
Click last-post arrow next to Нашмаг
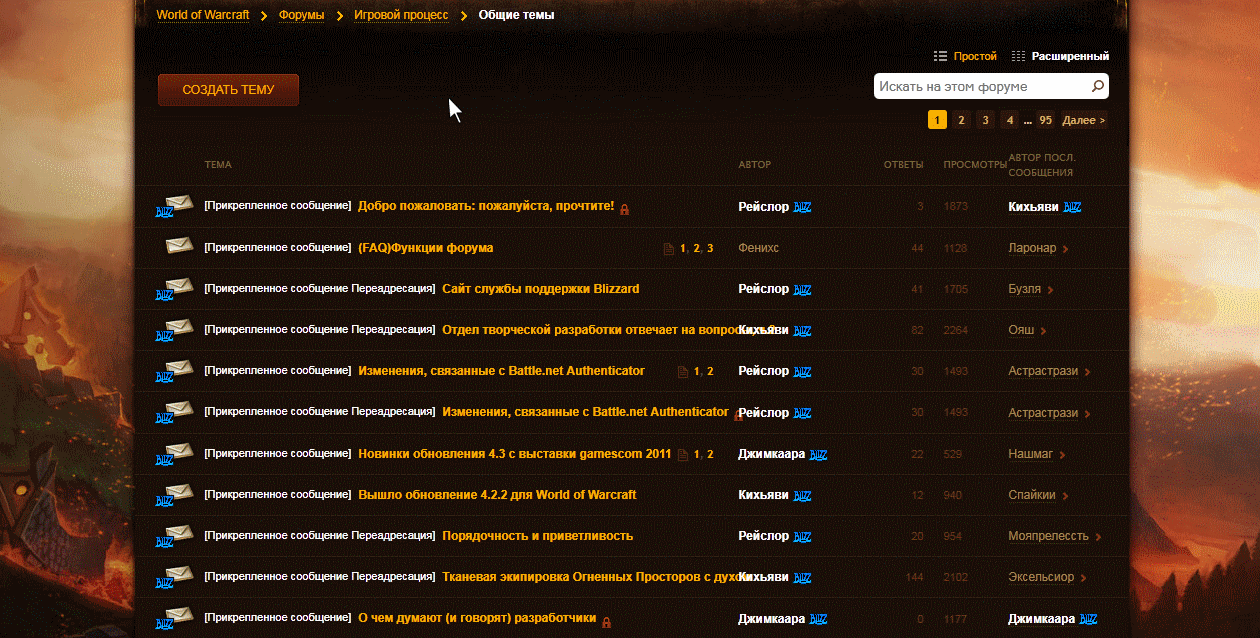point(1062,455)
